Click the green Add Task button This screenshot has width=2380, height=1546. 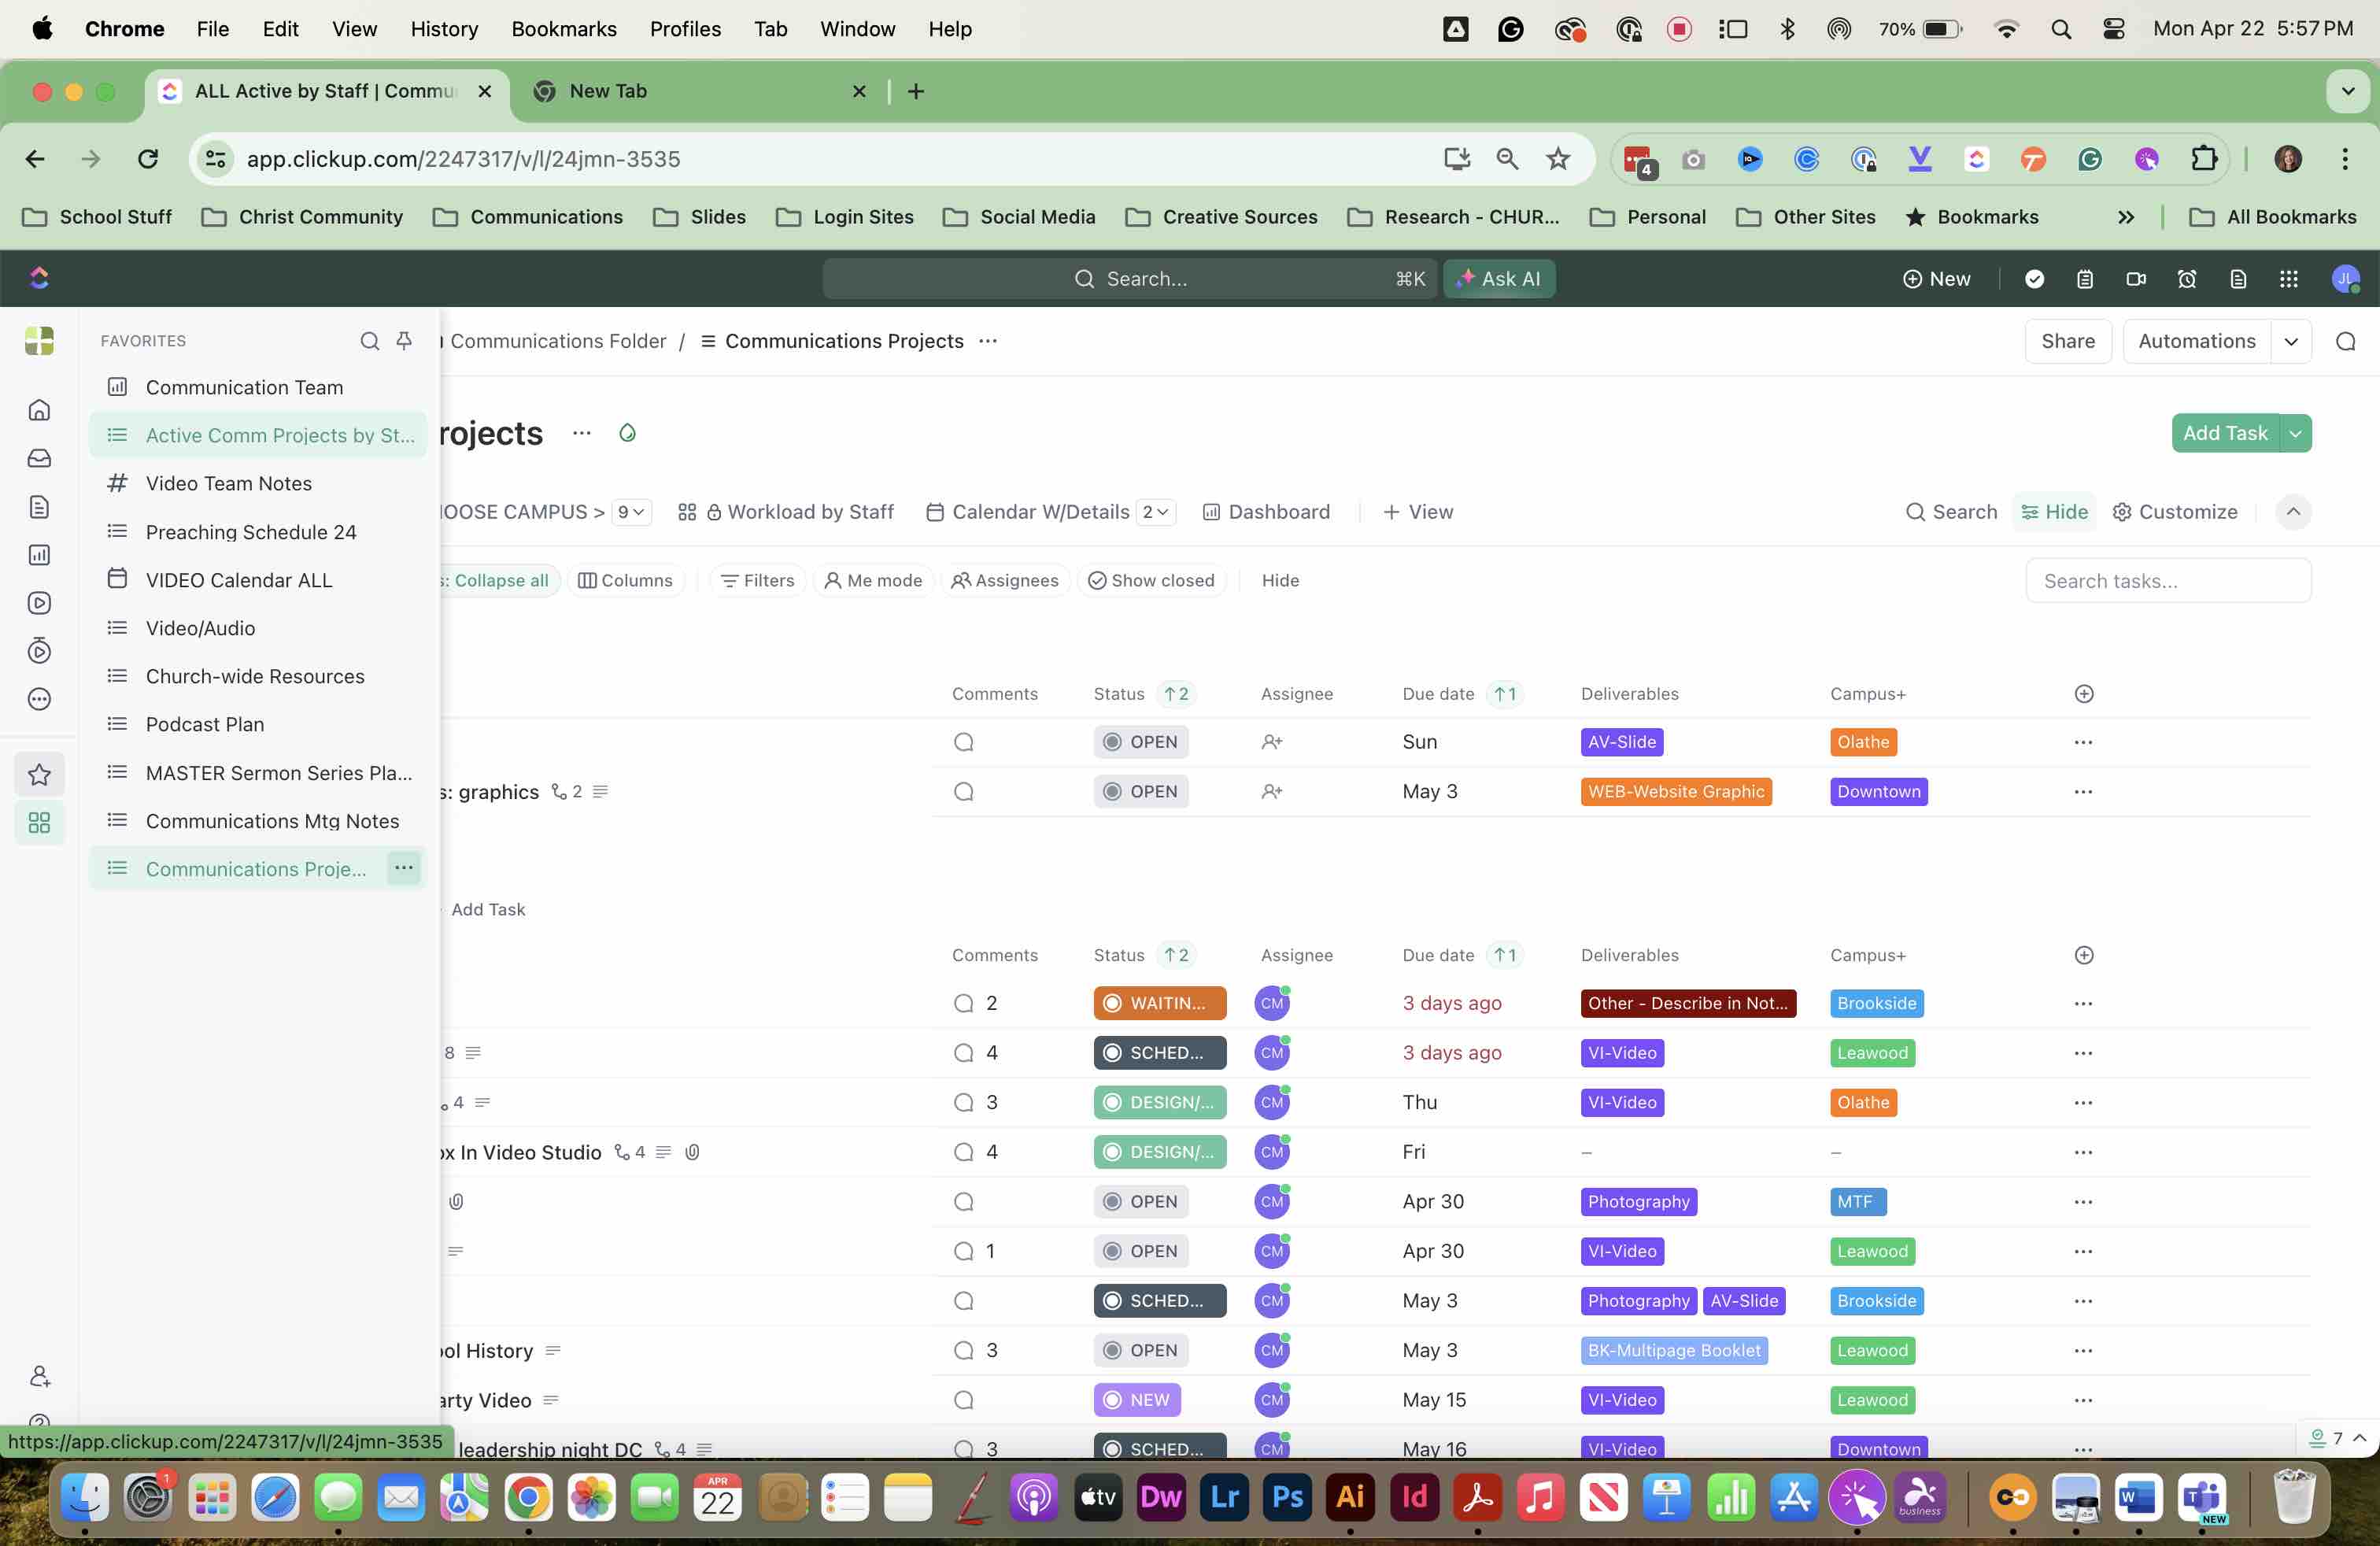[2225, 433]
